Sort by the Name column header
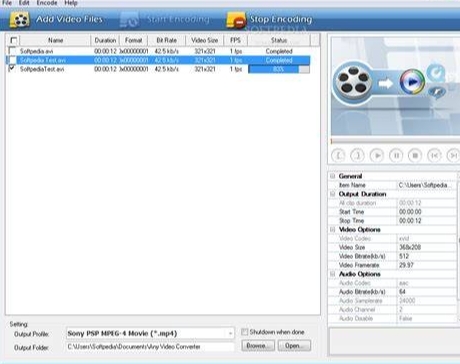The width and height of the screenshot is (460, 364). 55,40
